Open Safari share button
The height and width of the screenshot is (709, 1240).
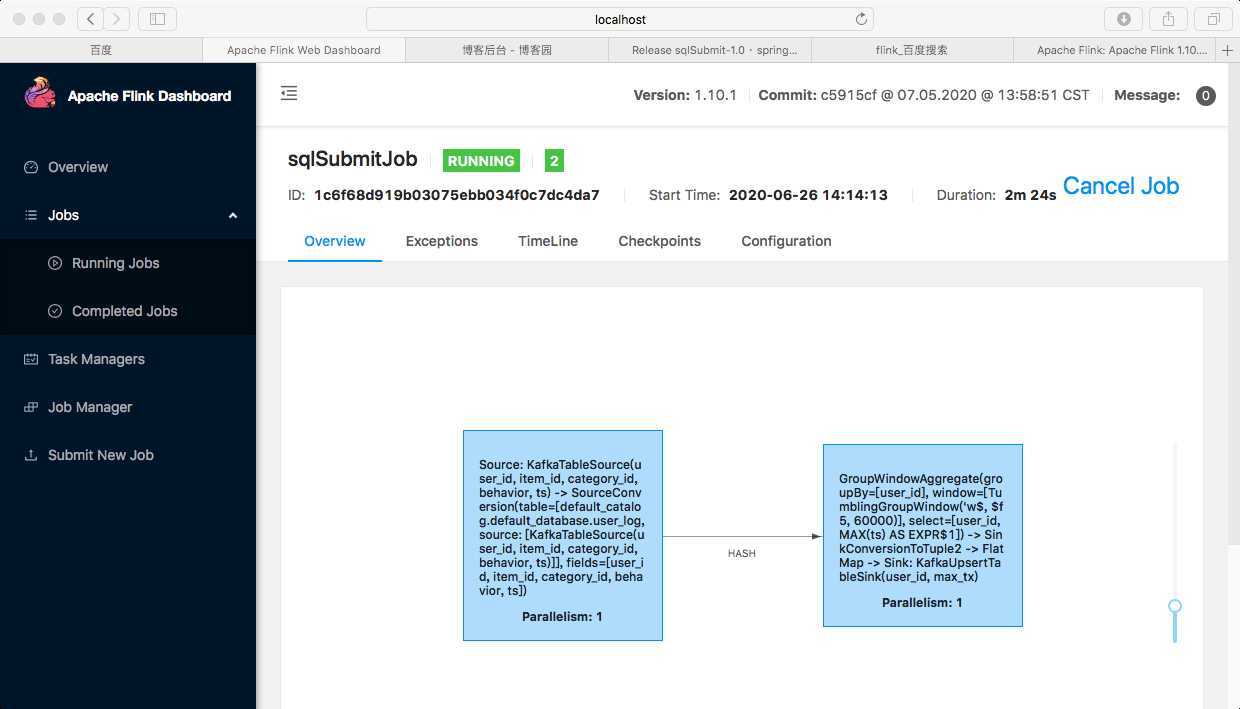point(1168,18)
